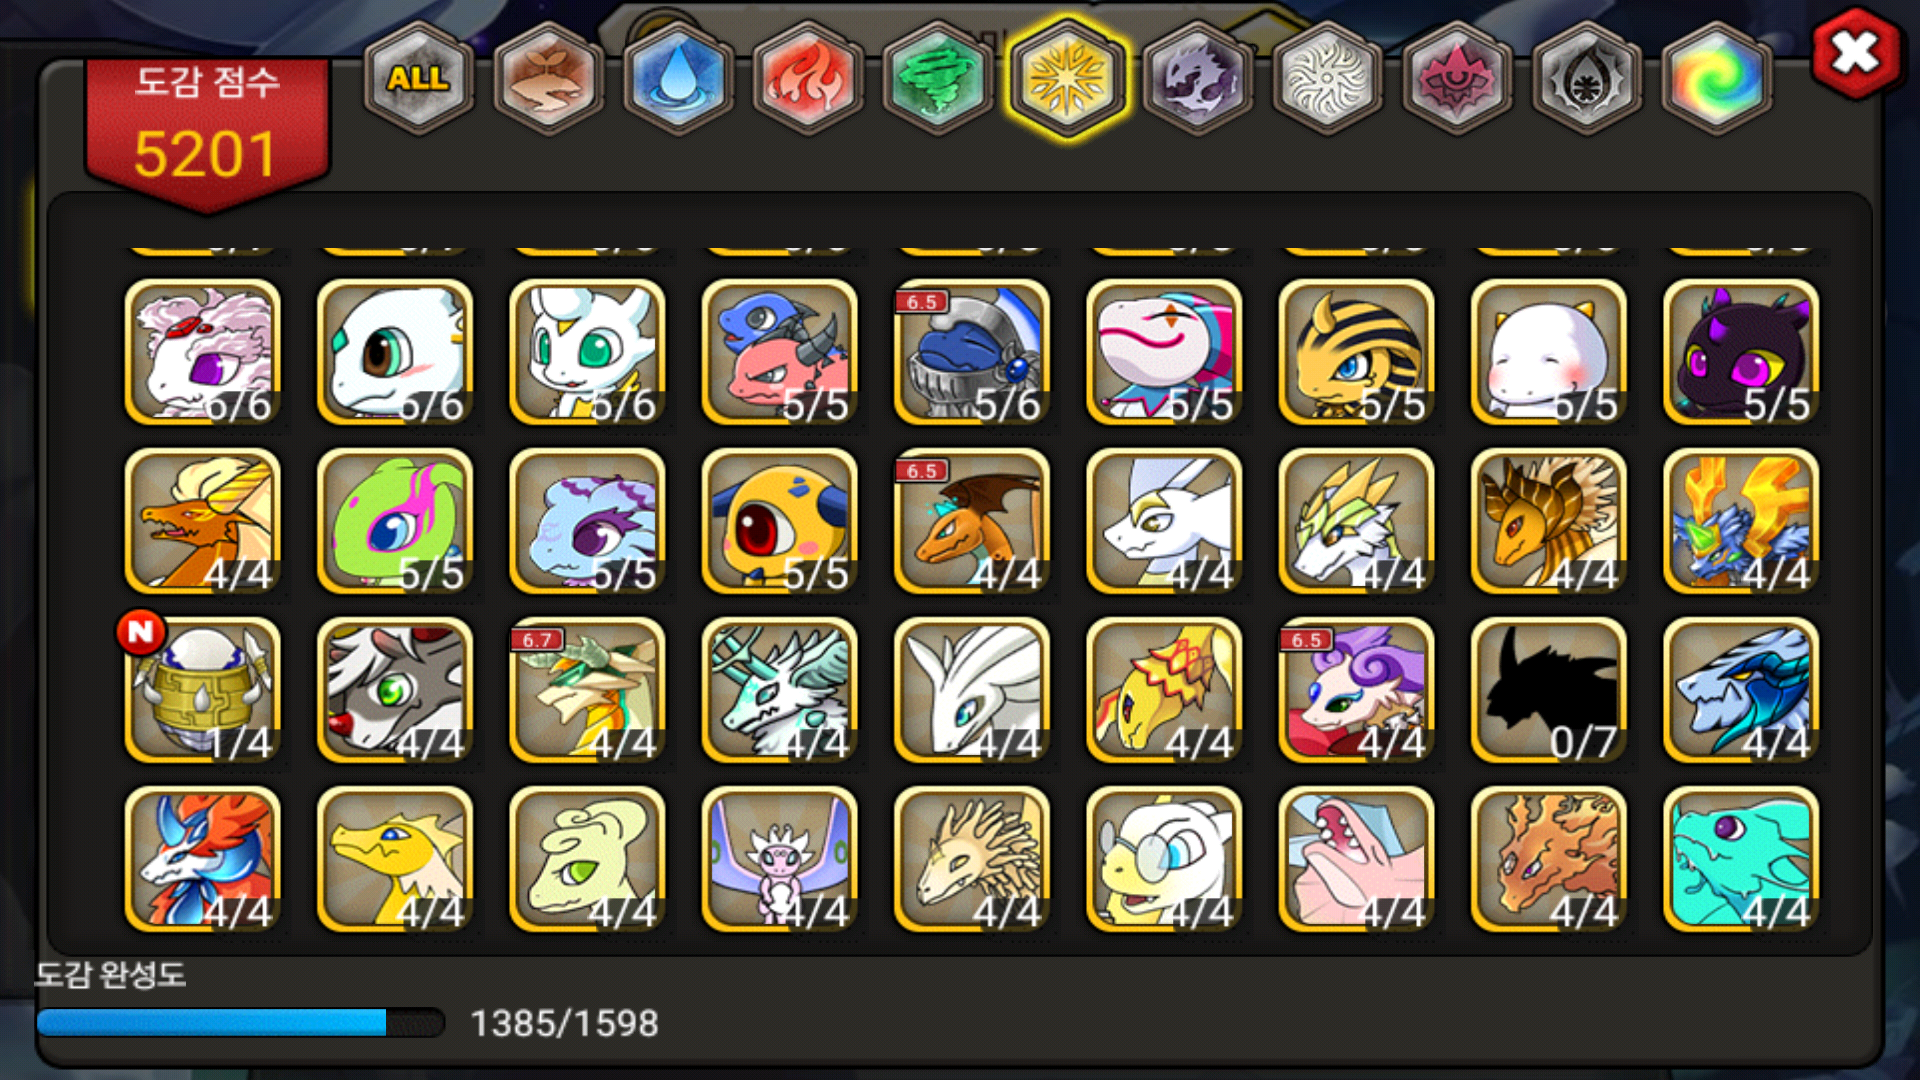Choose the pink eye element filter
This screenshot has height=1080, width=1920.
click(1457, 78)
